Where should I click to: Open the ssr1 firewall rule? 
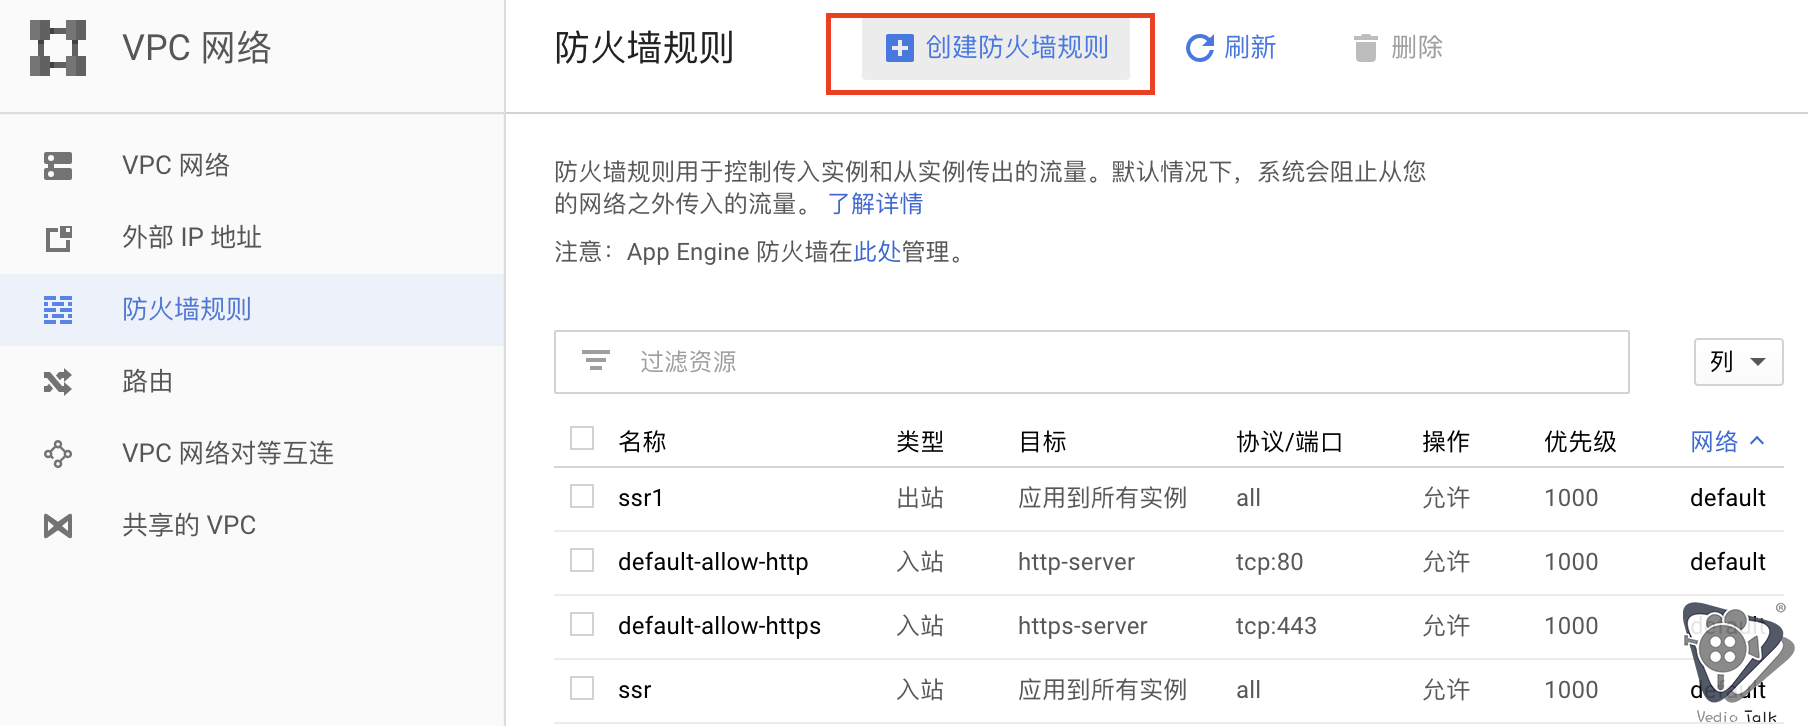(x=641, y=497)
